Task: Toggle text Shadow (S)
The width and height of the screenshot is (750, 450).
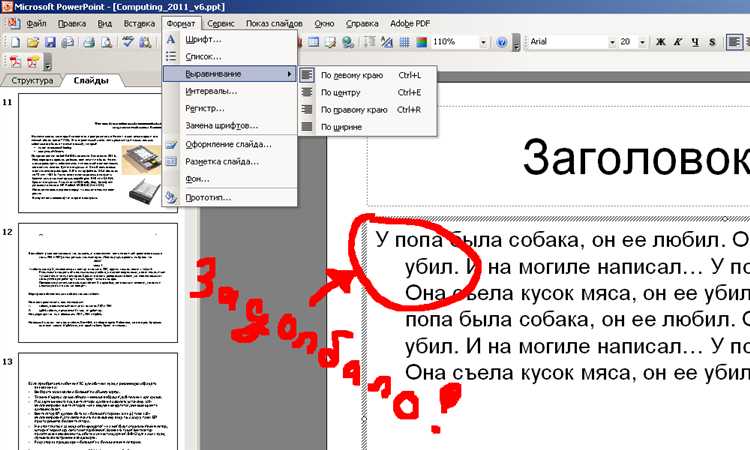Action: [712, 42]
